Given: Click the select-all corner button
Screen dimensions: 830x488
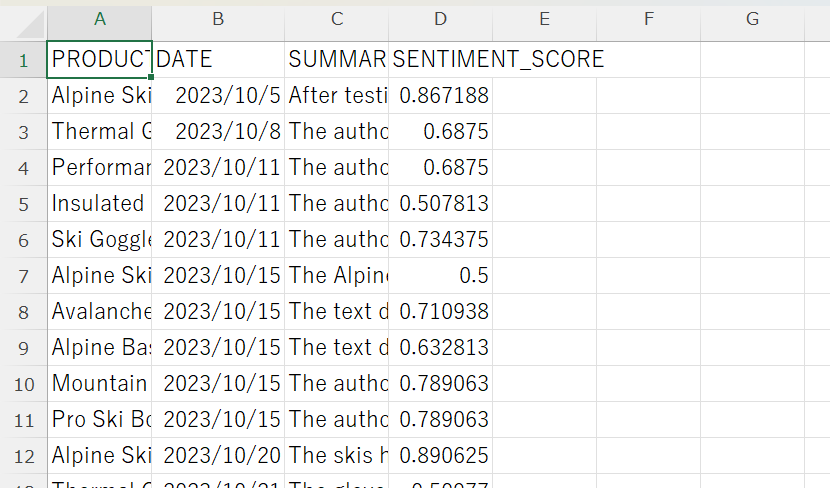Looking at the screenshot, I should point(23,20).
